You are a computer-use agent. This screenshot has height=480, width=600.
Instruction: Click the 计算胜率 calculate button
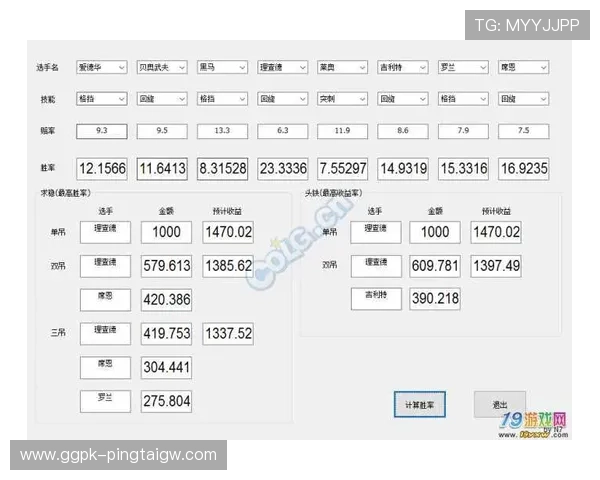(419, 404)
